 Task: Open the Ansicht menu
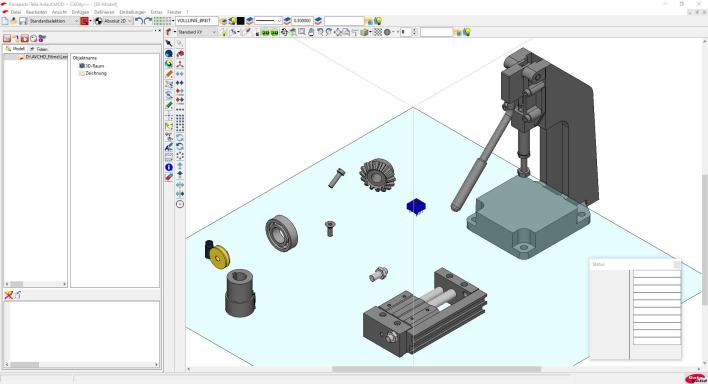(x=59, y=12)
